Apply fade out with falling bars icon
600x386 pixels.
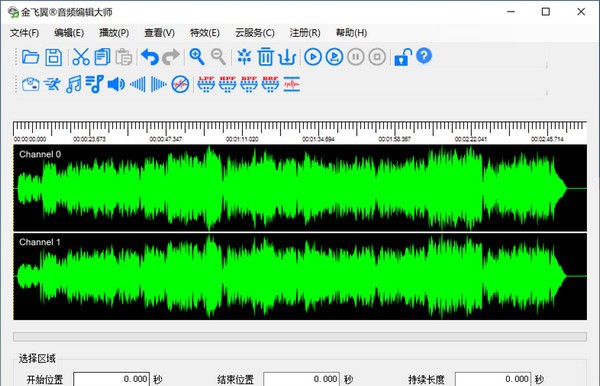(x=158, y=84)
